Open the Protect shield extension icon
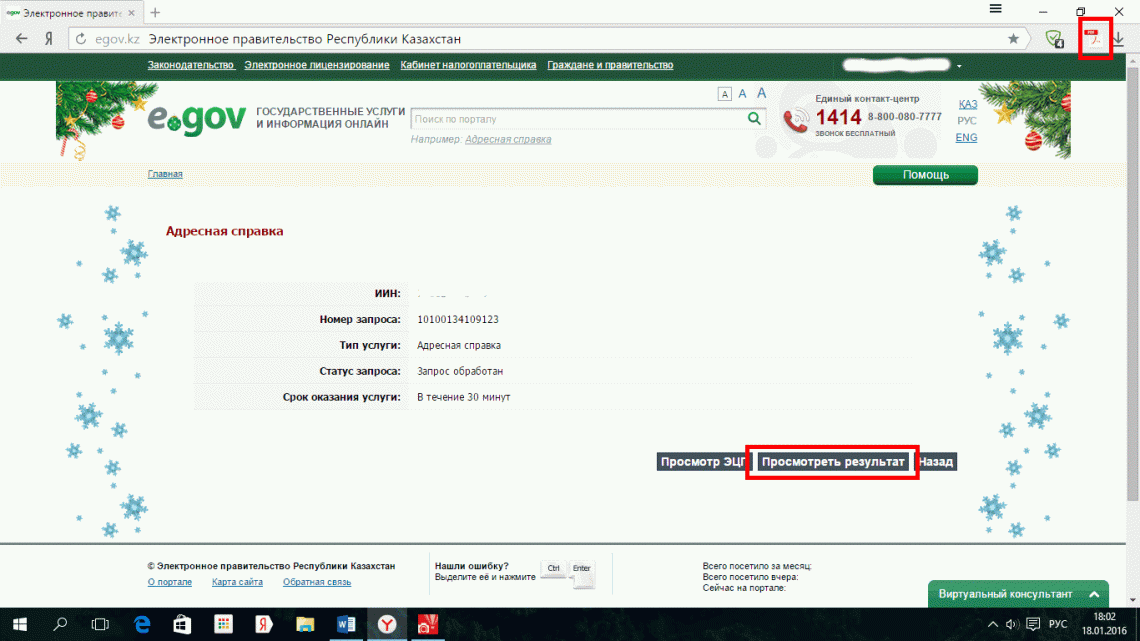 1054,37
